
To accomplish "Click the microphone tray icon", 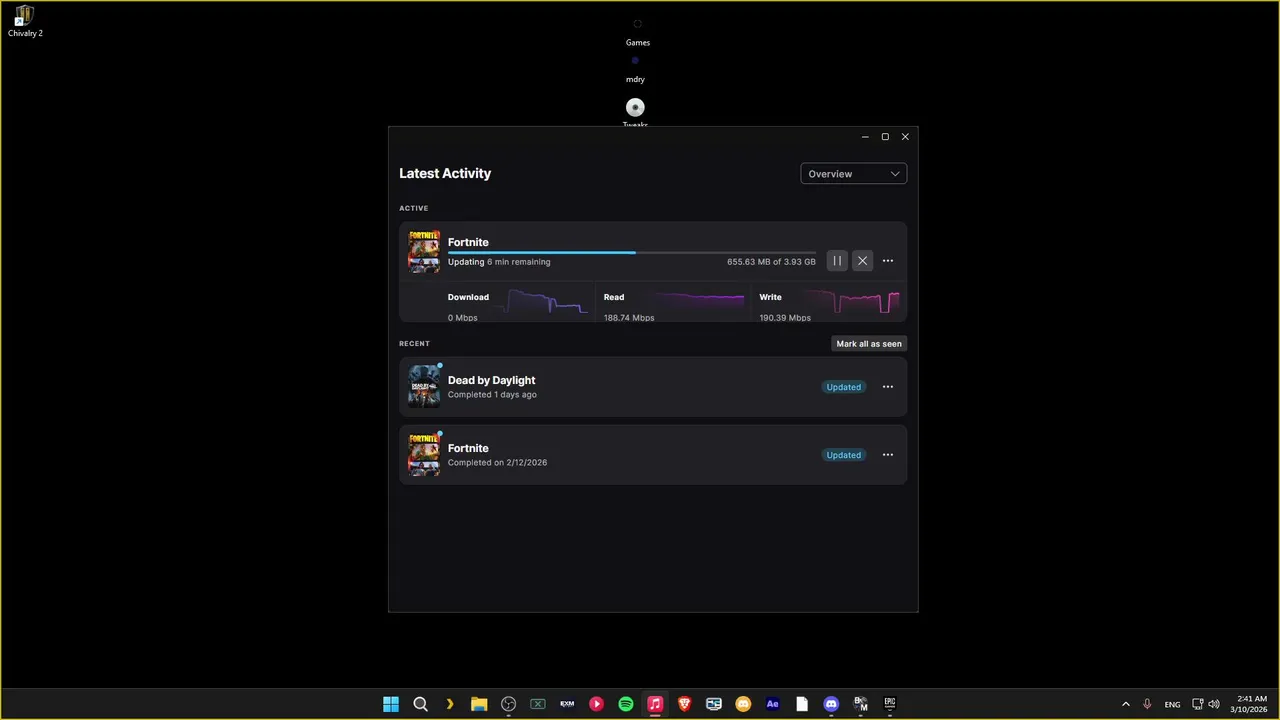I will coord(1147,704).
